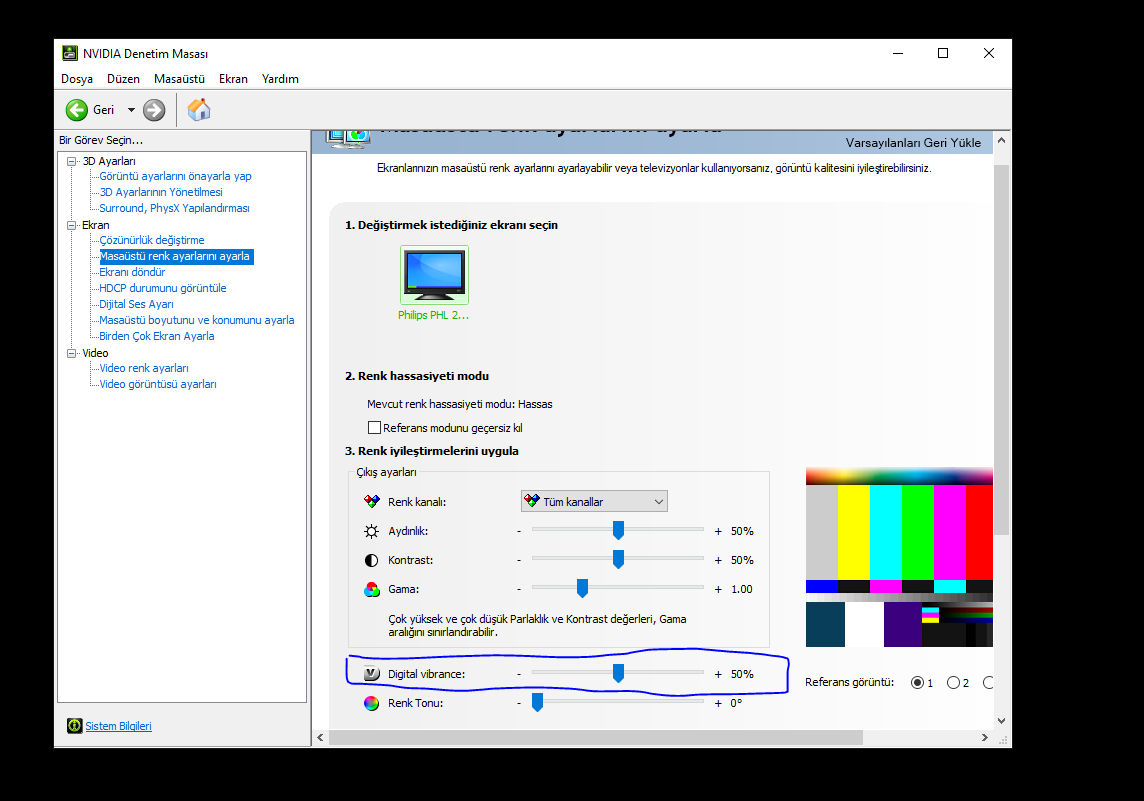The height and width of the screenshot is (801, 1144).
Task: Click vertical scrollbar up arrow
Action: tap(1001, 140)
